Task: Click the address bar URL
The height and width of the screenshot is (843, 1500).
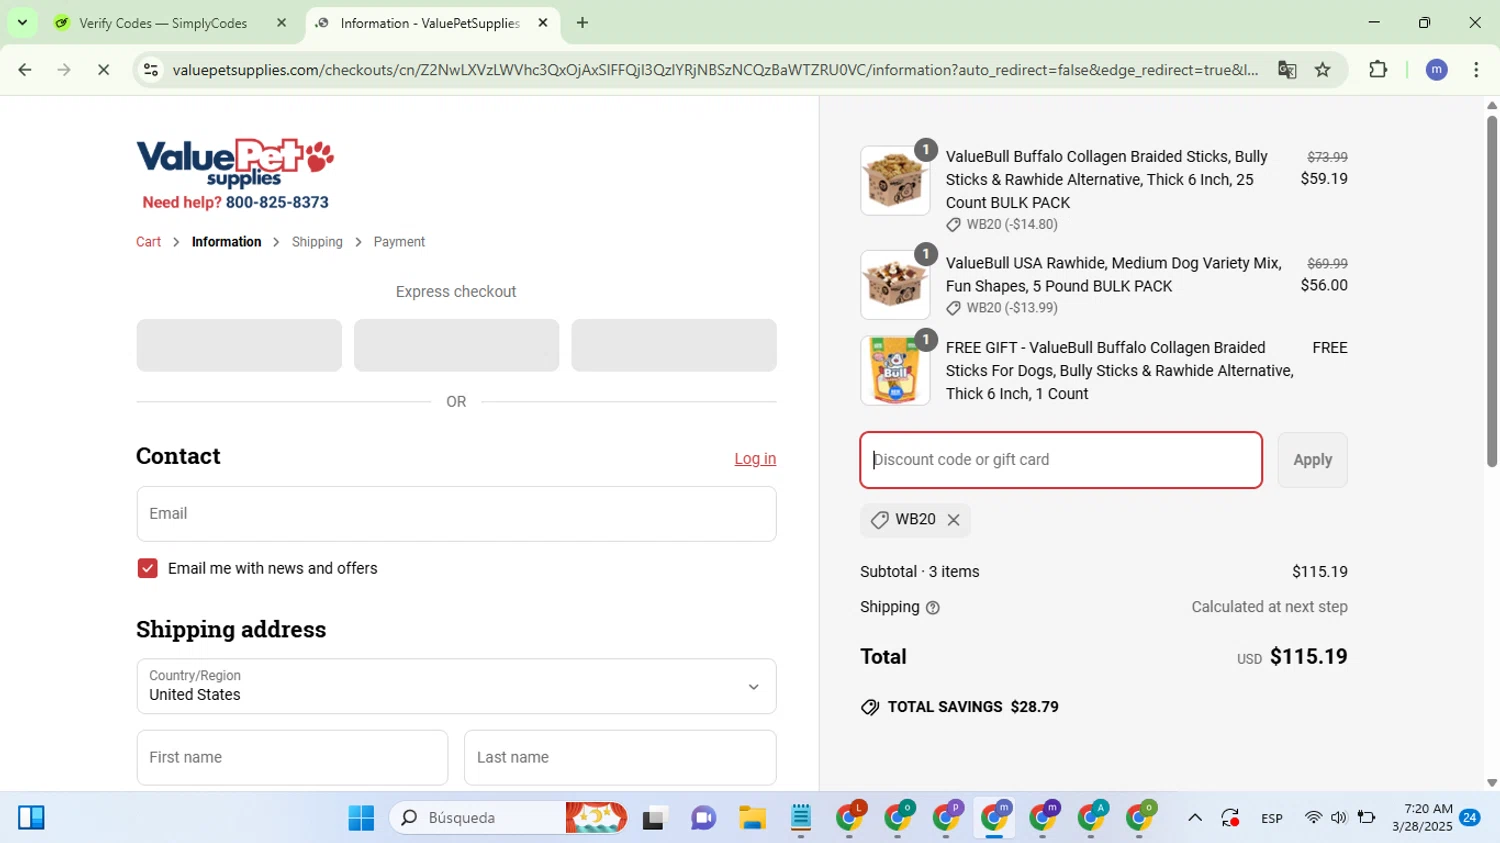Action: 715,70
